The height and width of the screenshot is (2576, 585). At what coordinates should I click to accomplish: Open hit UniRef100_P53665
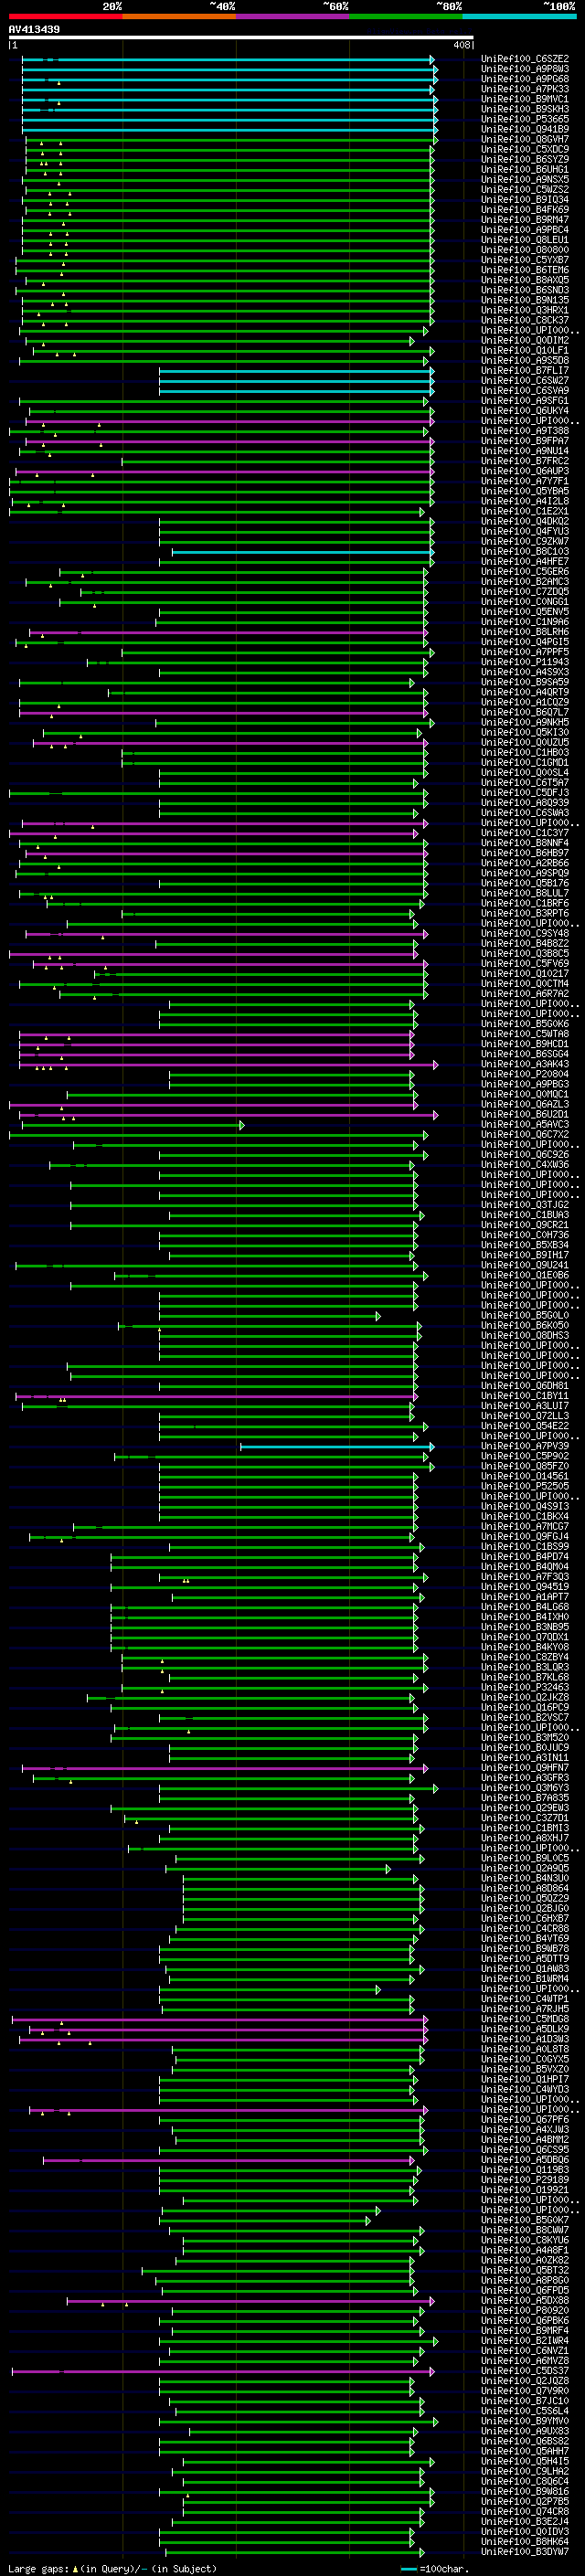[x=525, y=119]
